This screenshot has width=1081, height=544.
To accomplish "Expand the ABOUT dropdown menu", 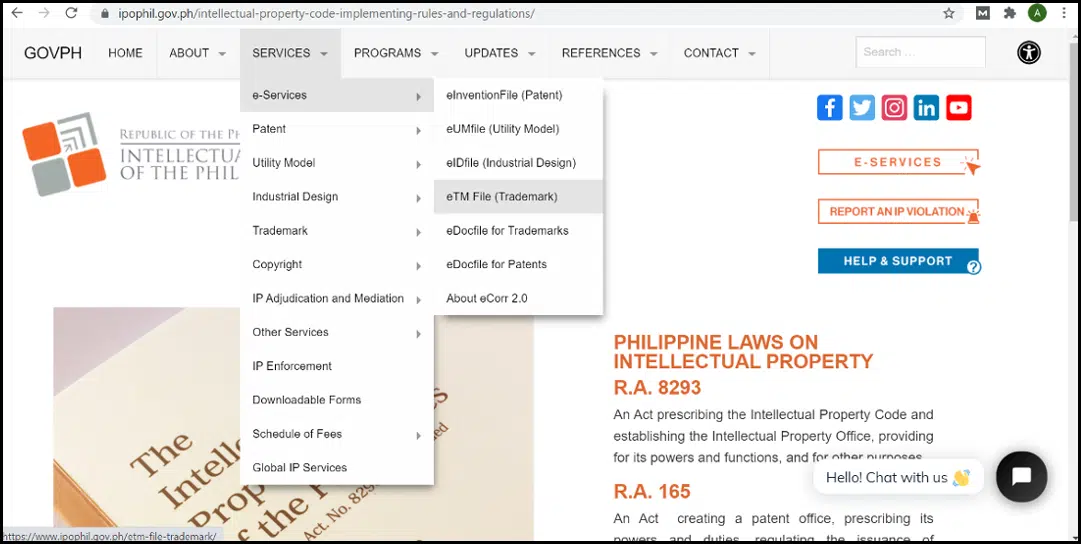I will pyautogui.click(x=197, y=53).
